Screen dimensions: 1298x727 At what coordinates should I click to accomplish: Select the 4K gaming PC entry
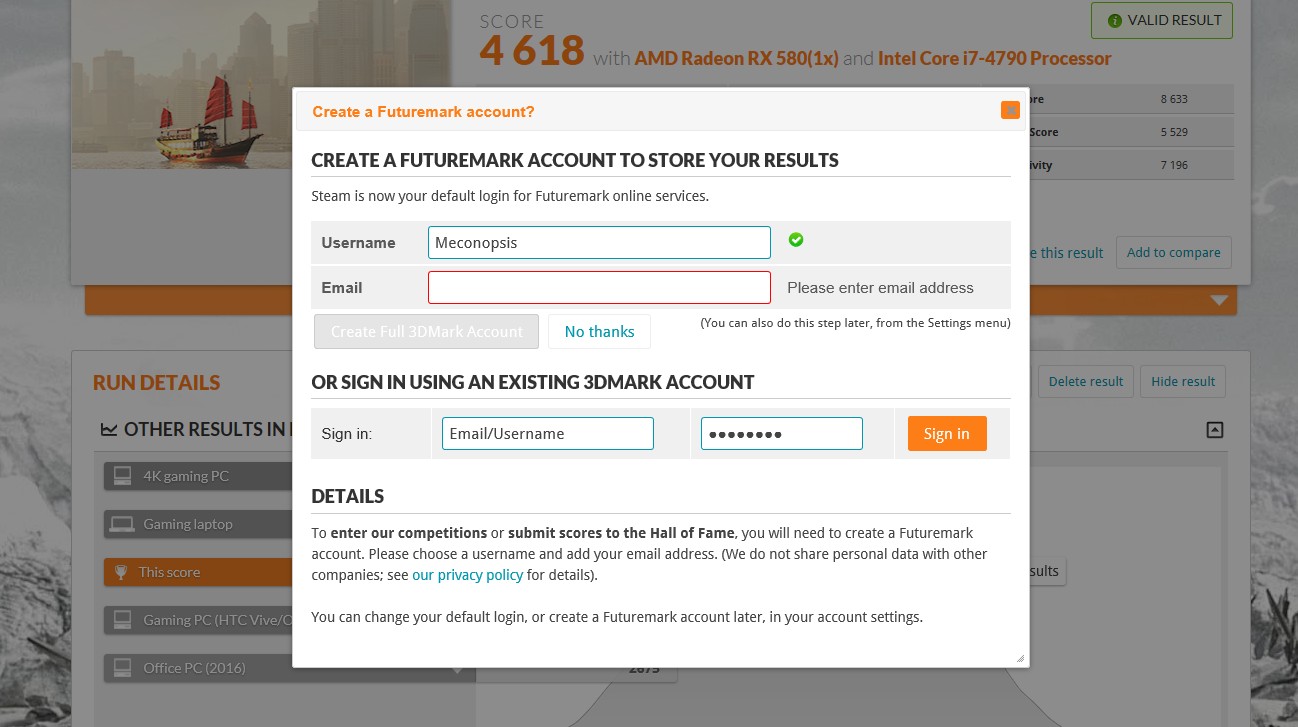coord(198,476)
